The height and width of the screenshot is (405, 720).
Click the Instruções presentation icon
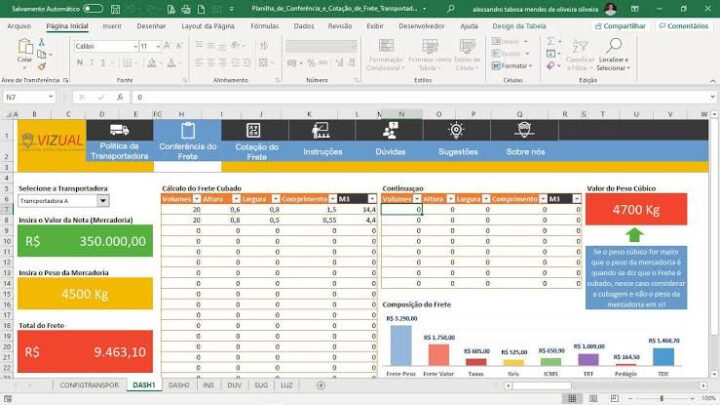[x=322, y=130]
